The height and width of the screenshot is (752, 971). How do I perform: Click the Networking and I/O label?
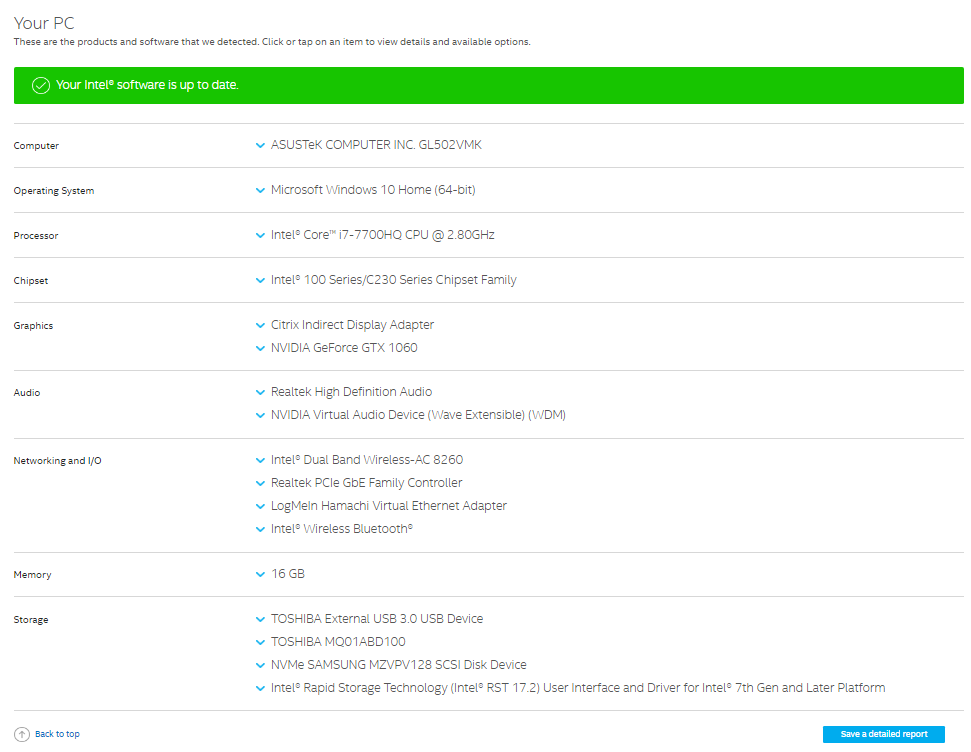click(58, 461)
